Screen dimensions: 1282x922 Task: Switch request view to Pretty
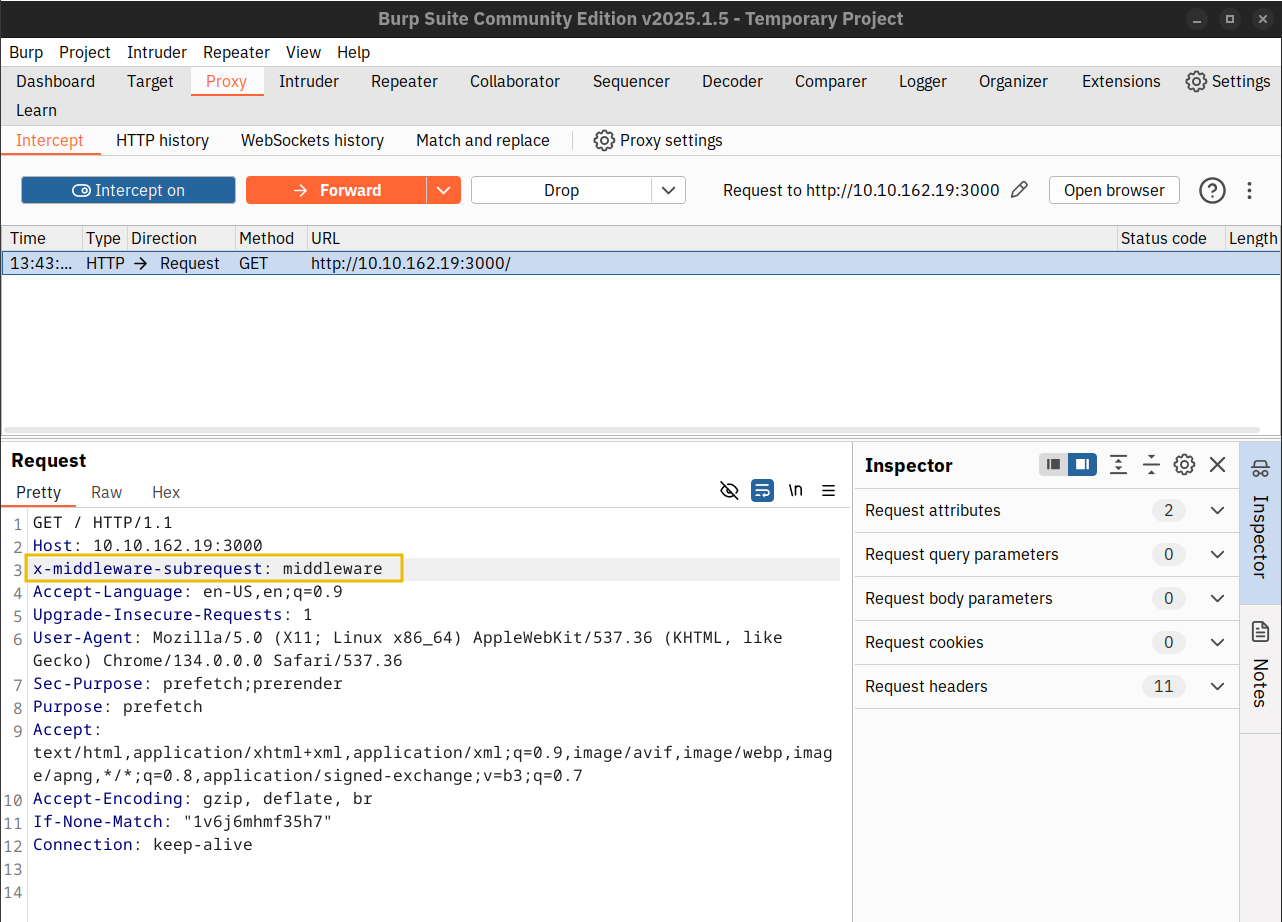pos(39,492)
